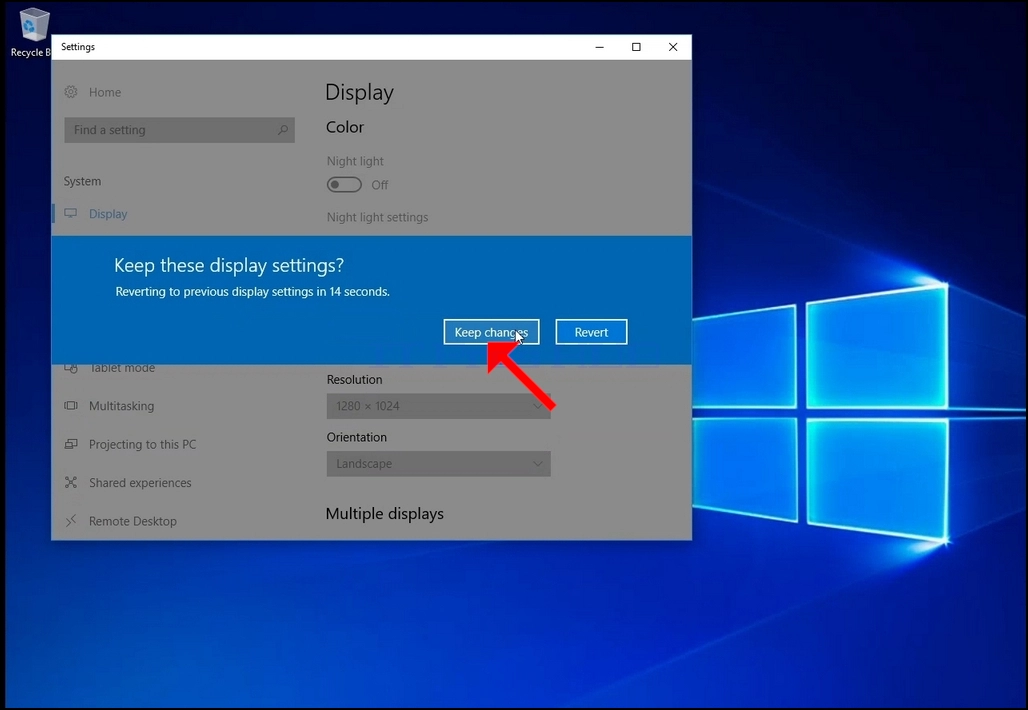Open Night light settings link
Image resolution: width=1028 pixels, height=710 pixels.
click(377, 217)
